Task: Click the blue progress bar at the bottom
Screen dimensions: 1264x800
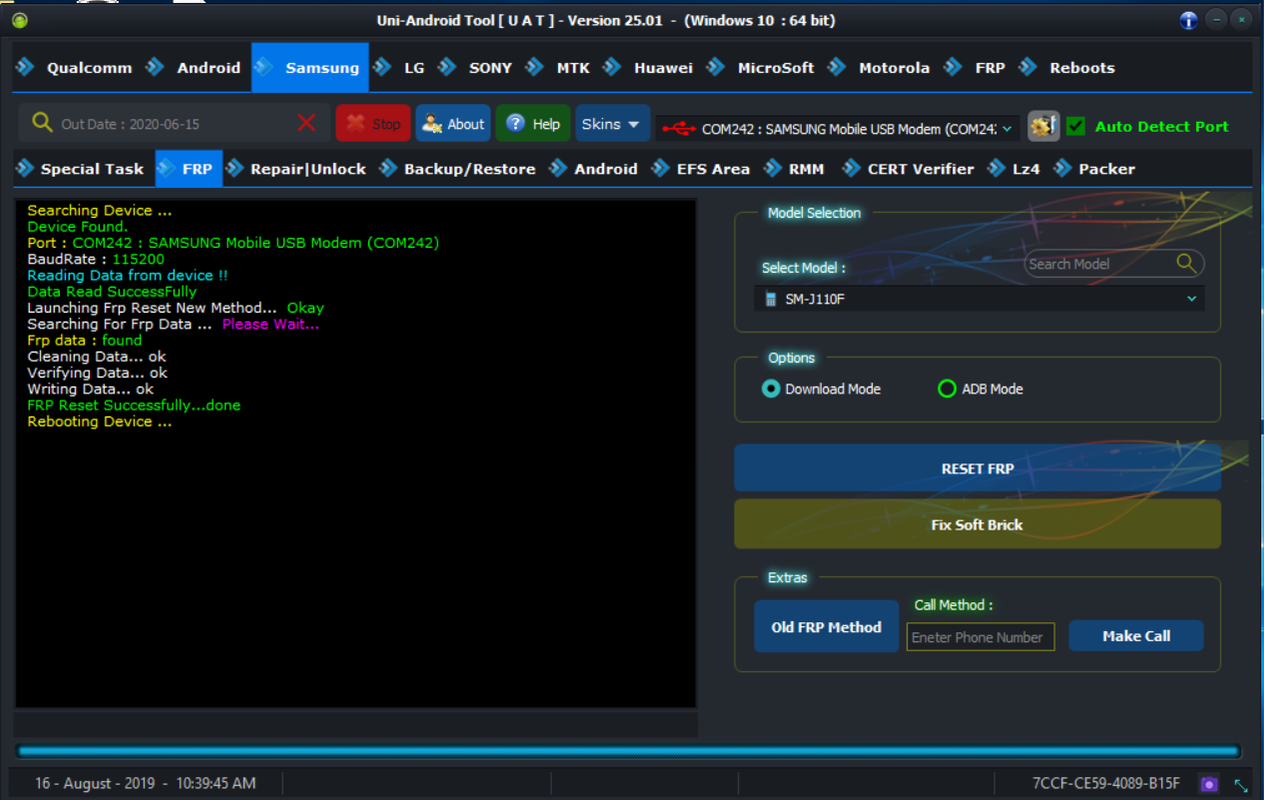Action: [628, 751]
